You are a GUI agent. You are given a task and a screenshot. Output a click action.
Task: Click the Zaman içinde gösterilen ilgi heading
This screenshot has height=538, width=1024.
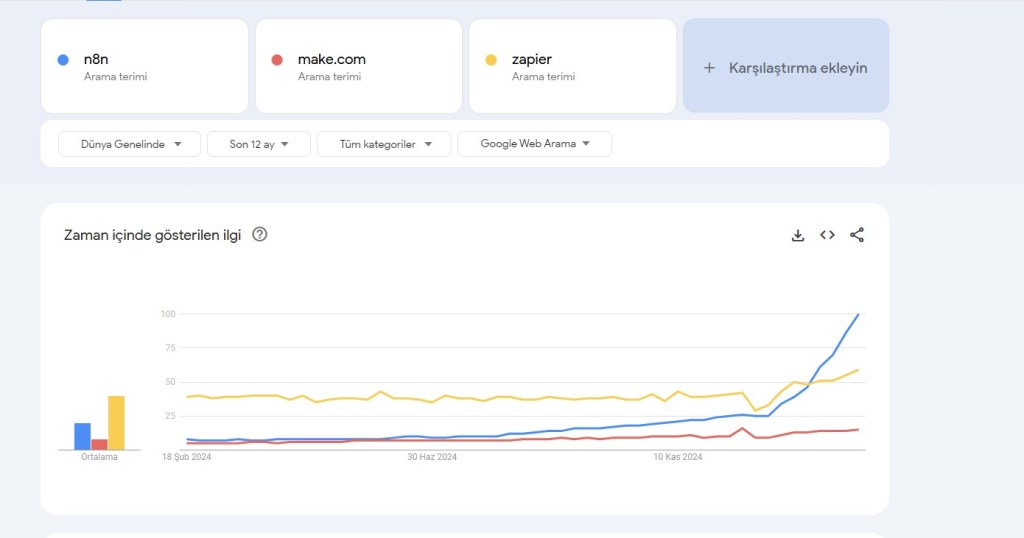(152, 235)
